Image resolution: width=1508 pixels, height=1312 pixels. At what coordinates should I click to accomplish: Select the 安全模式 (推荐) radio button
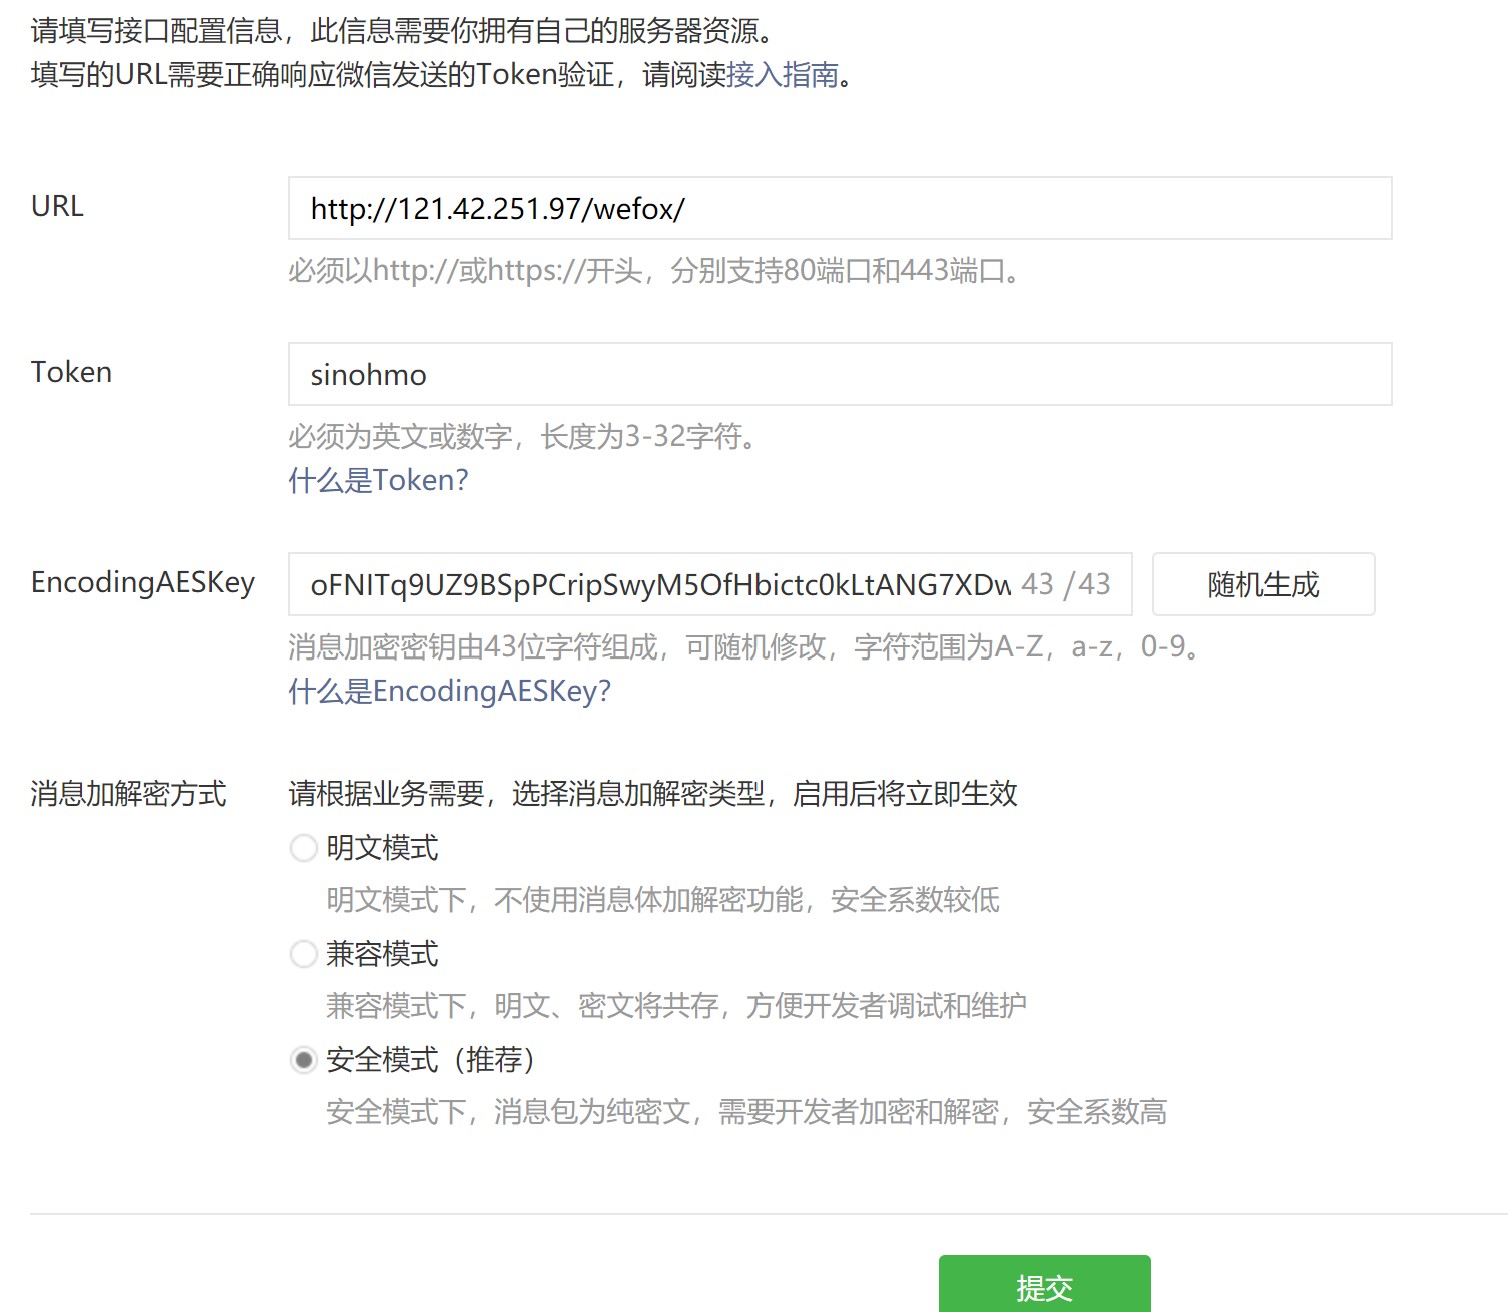click(x=304, y=1059)
